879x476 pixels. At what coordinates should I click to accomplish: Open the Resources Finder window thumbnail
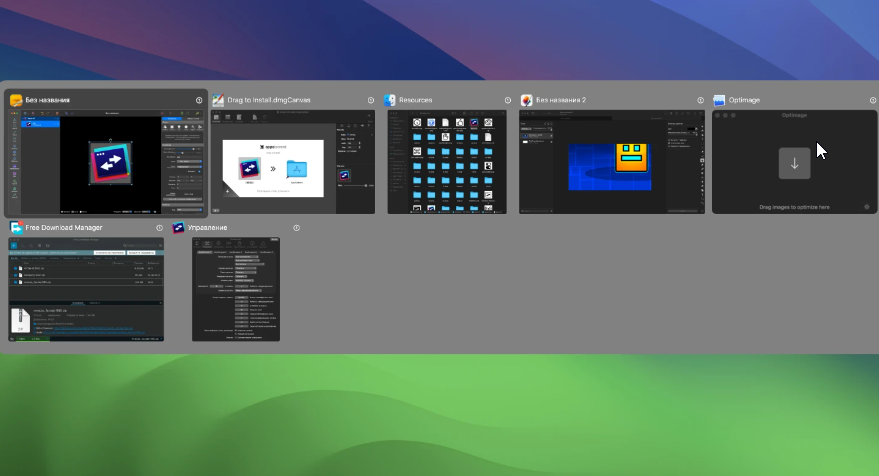pos(447,163)
